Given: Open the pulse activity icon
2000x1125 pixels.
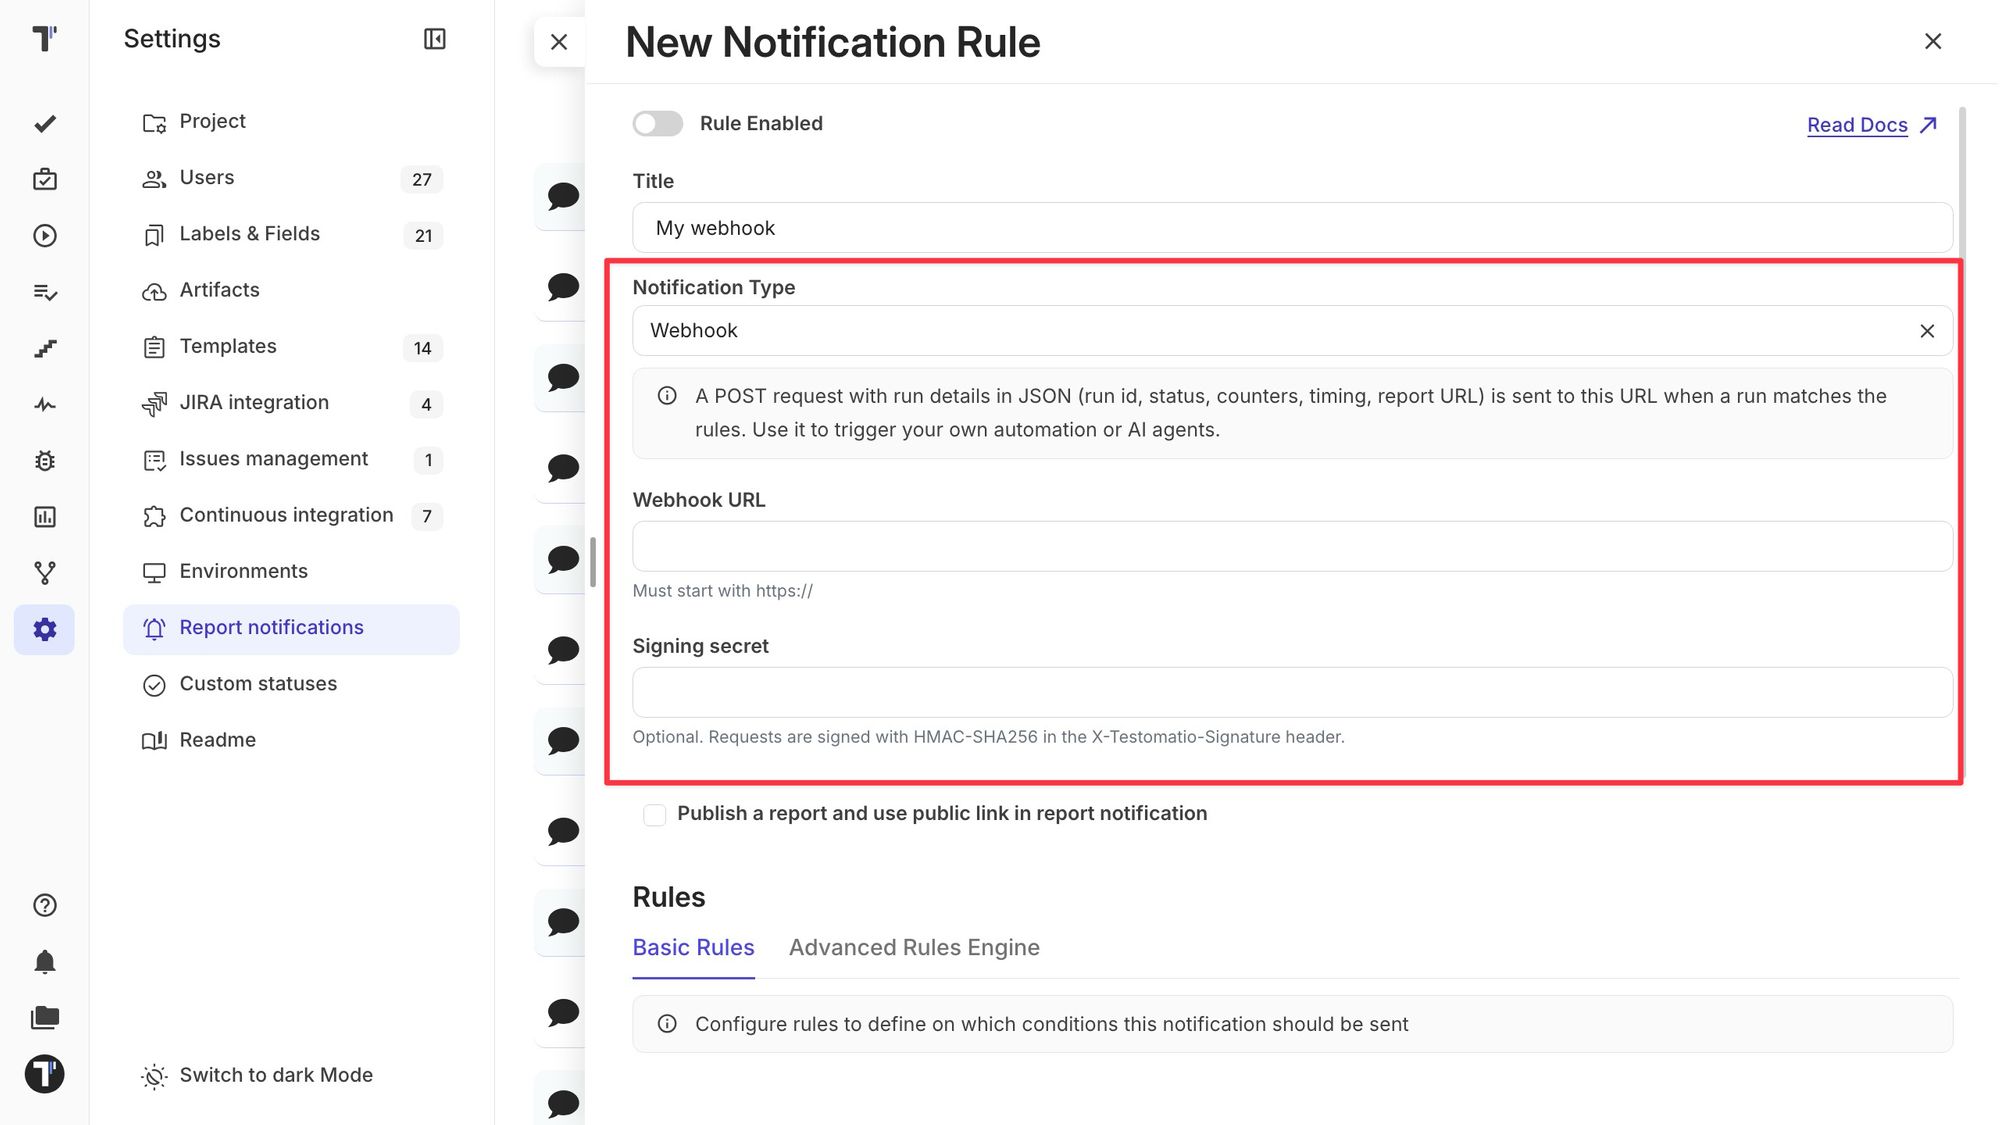Looking at the screenshot, I should click(x=45, y=405).
